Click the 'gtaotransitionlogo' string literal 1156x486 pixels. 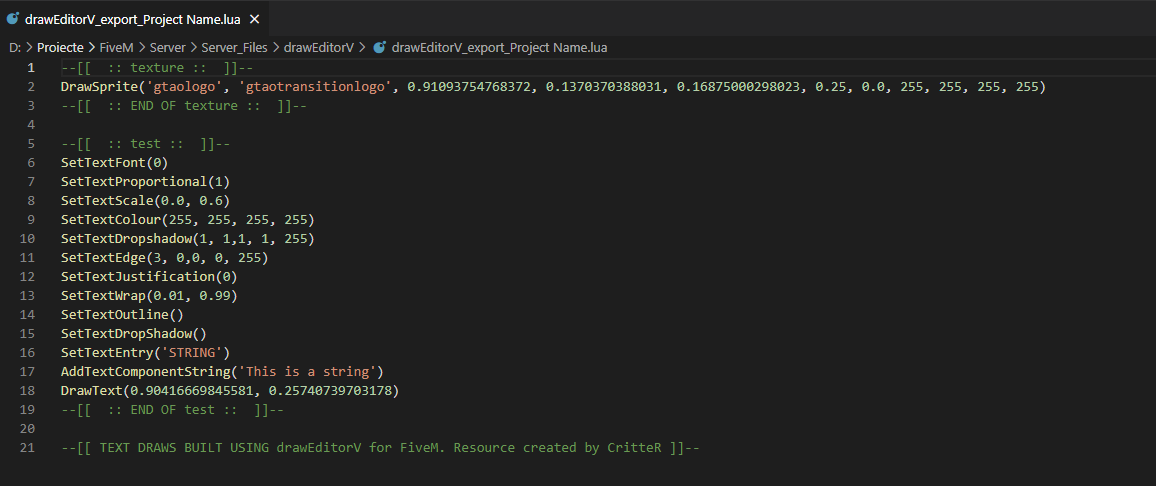(316, 87)
